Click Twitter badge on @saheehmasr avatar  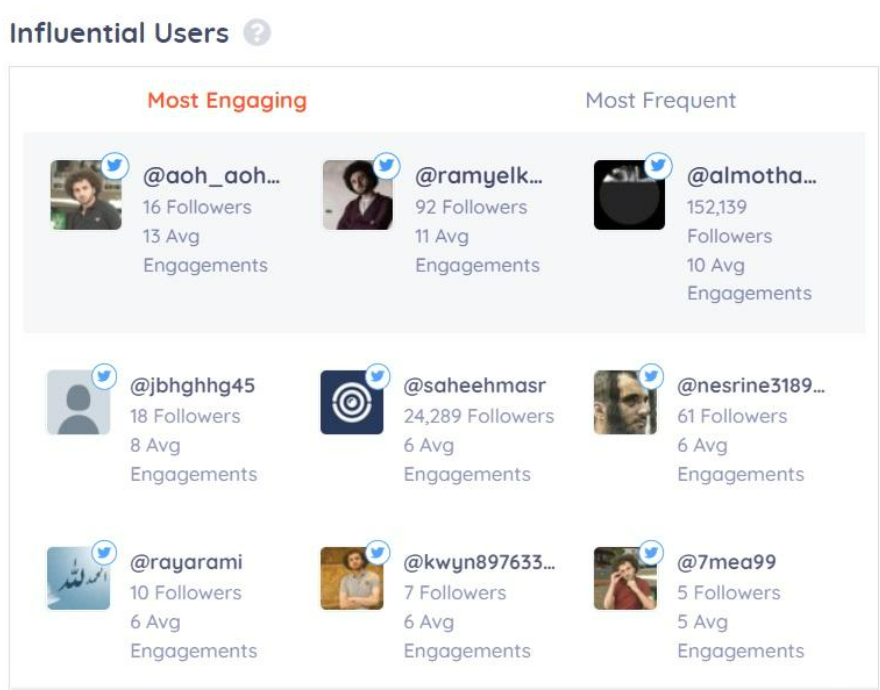(378, 376)
